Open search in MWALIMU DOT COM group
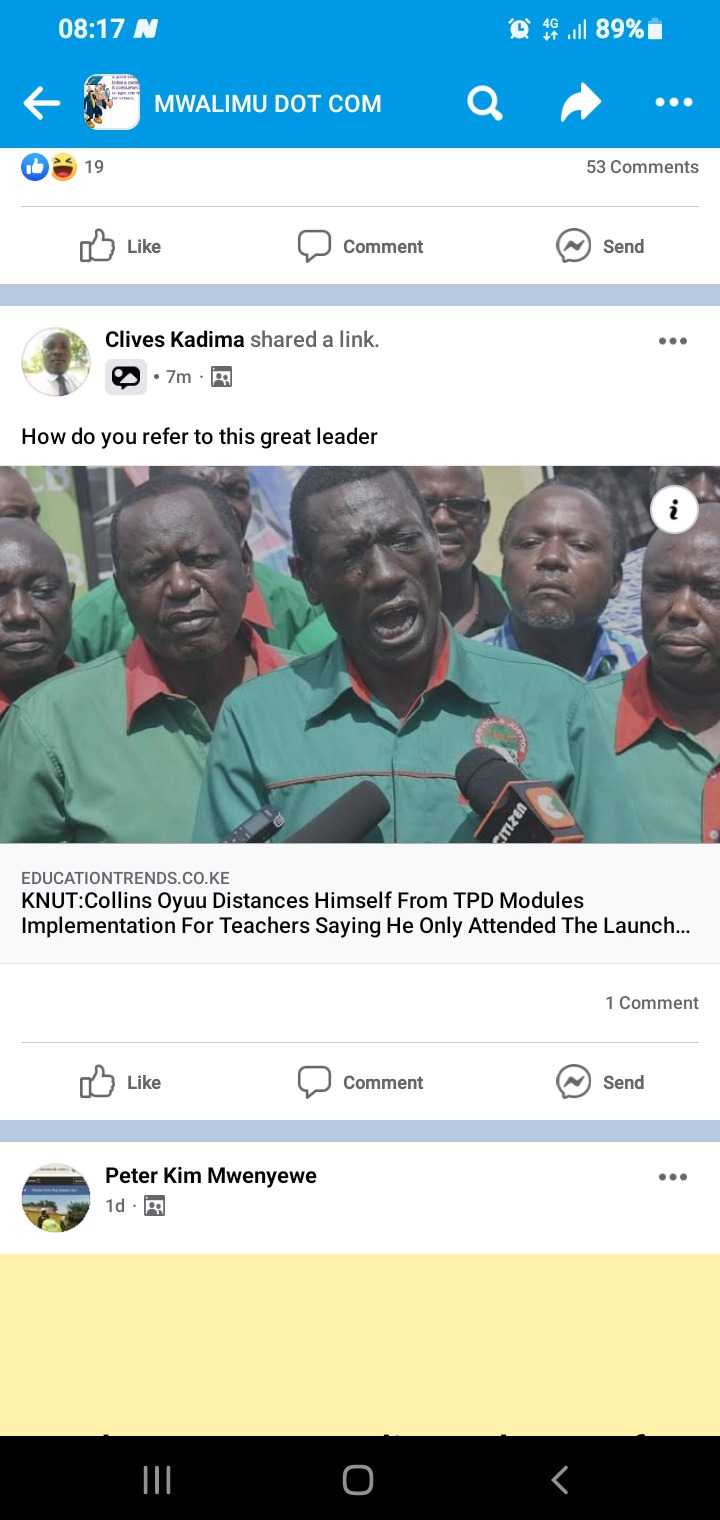 [x=484, y=102]
